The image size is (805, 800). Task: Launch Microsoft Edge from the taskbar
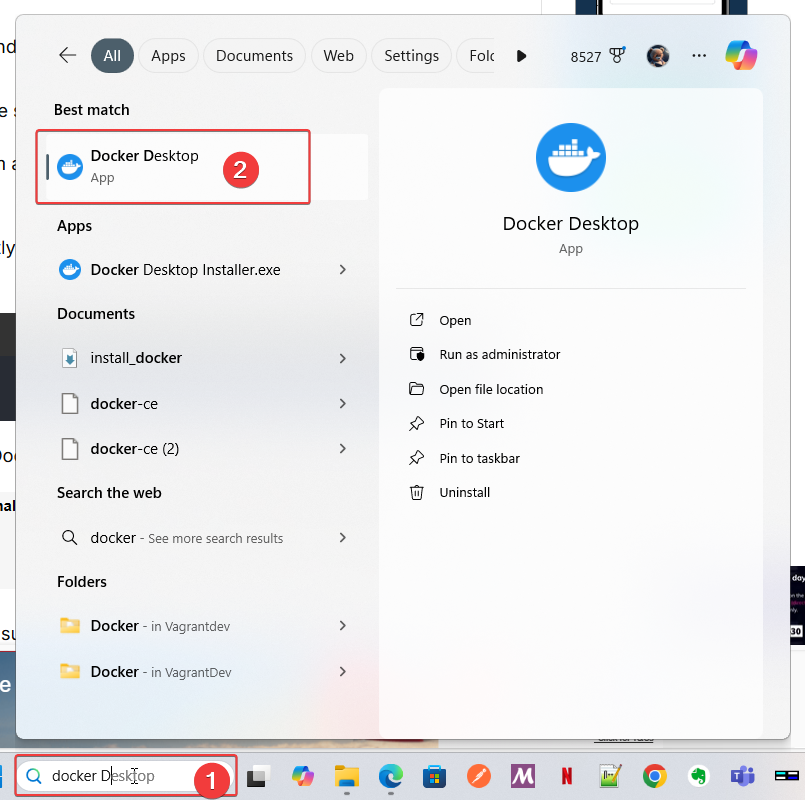pyautogui.click(x=391, y=776)
